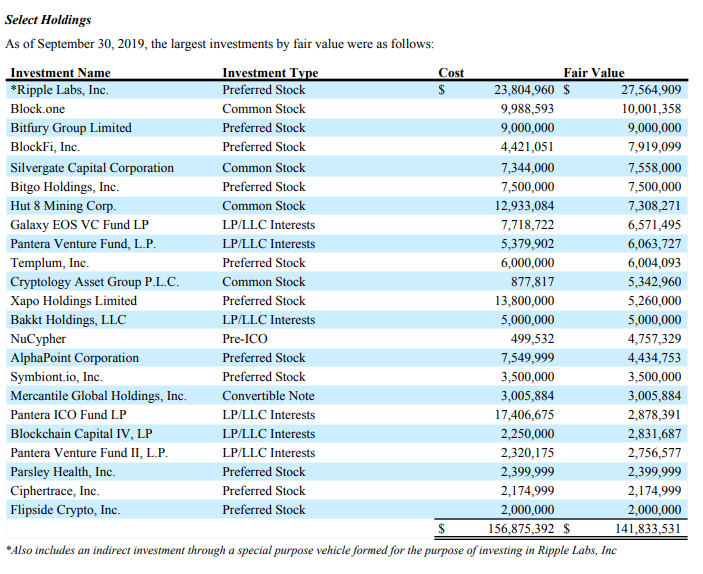
Task: Click the 'Fair Value' column header
Action: [x=594, y=73]
